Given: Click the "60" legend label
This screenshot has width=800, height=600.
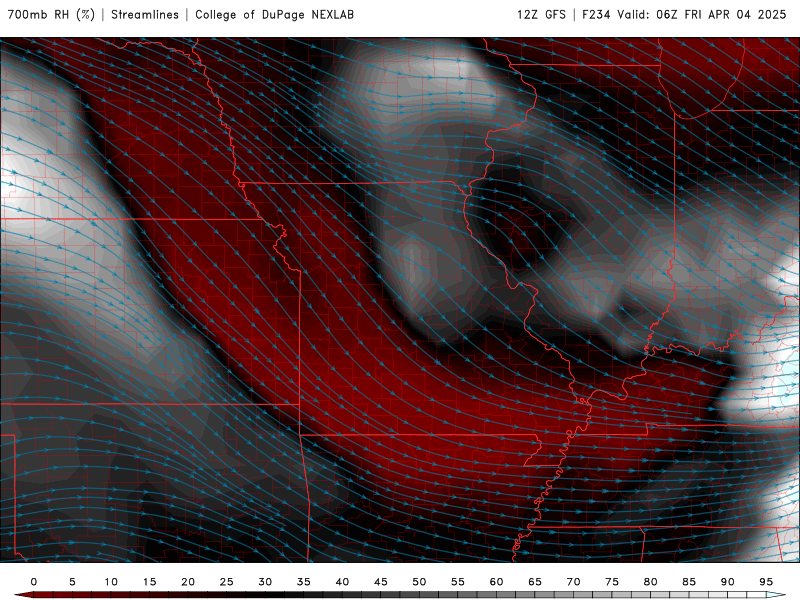Looking at the screenshot, I should 496,582.
